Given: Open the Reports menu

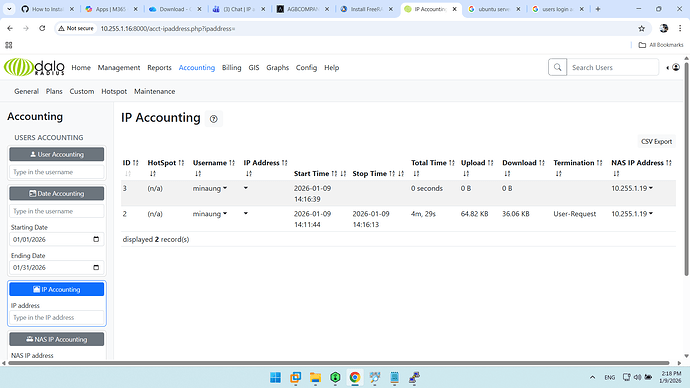Looking at the screenshot, I should [x=159, y=68].
